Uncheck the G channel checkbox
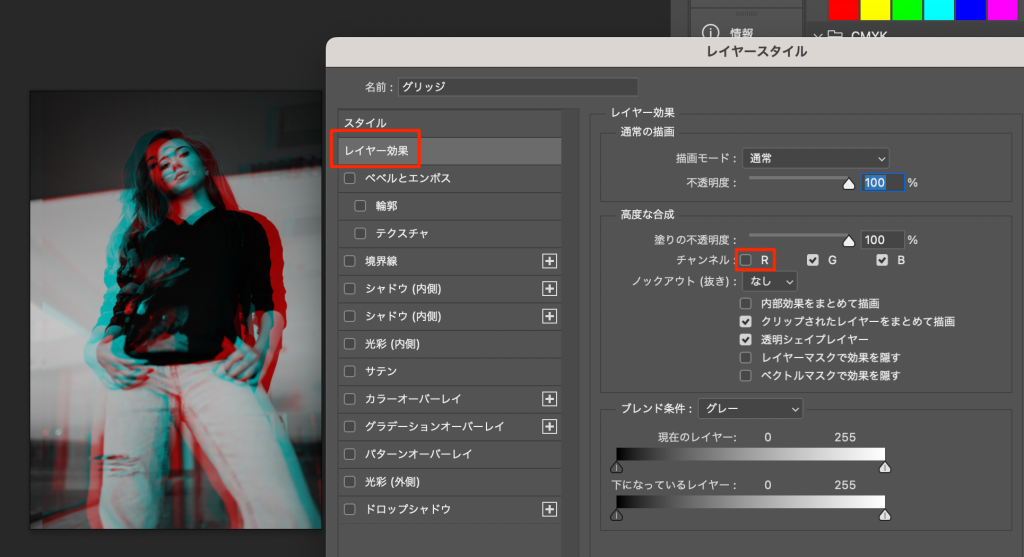The width and height of the screenshot is (1024, 557). [813, 260]
